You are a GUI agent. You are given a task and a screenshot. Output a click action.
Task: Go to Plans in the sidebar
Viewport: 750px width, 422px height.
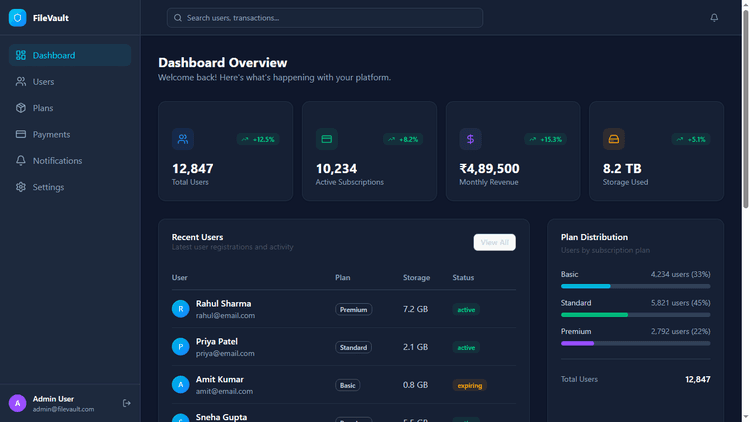click(x=43, y=108)
